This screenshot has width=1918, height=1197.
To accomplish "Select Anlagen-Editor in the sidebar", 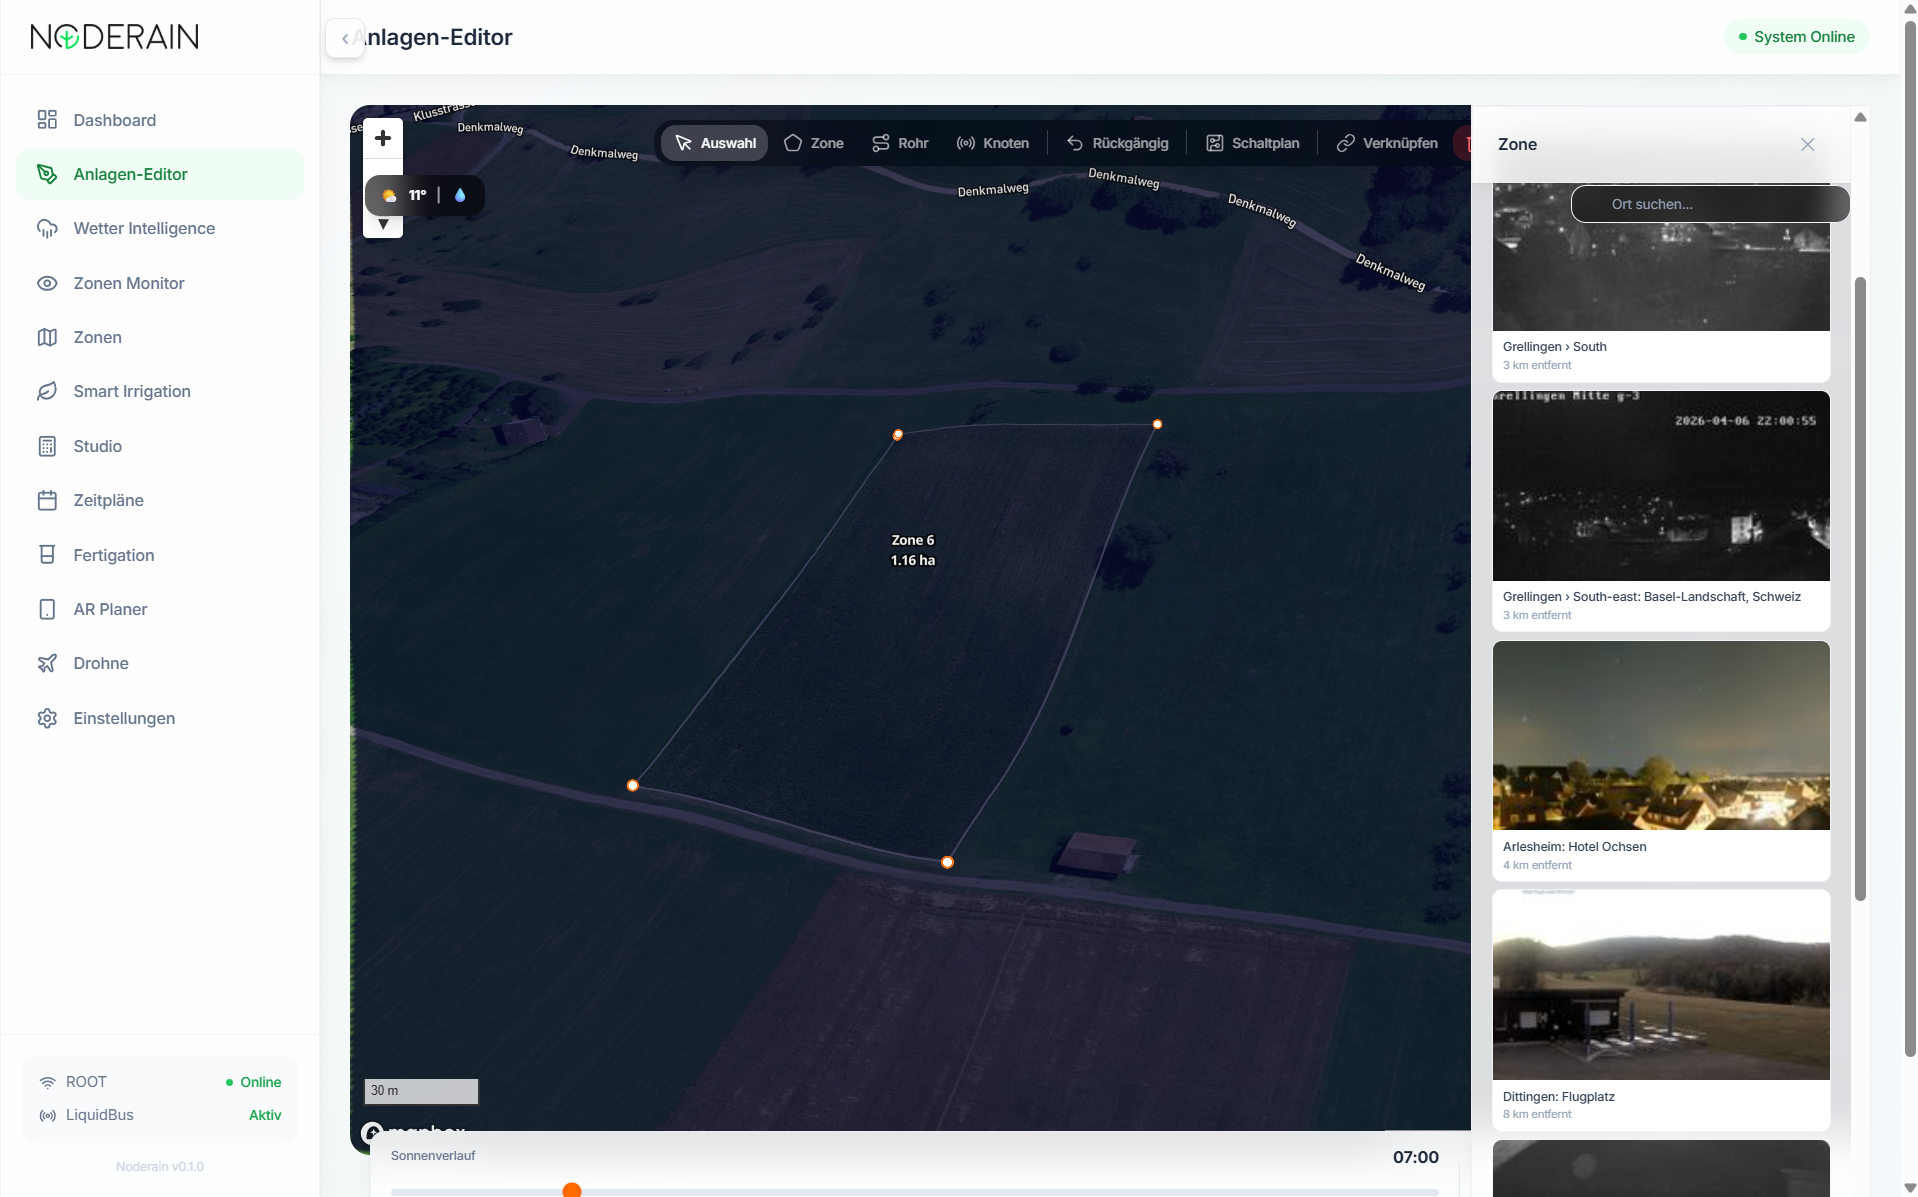I will pos(160,174).
